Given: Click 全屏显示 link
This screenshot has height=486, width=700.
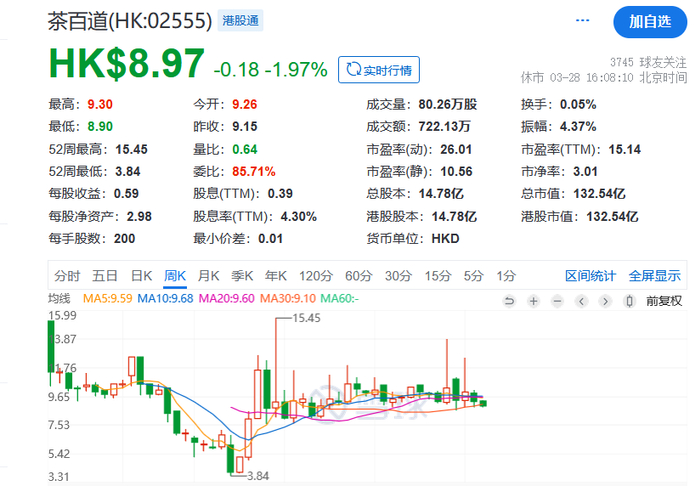Looking at the screenshot, I should (x=654, y=276).
